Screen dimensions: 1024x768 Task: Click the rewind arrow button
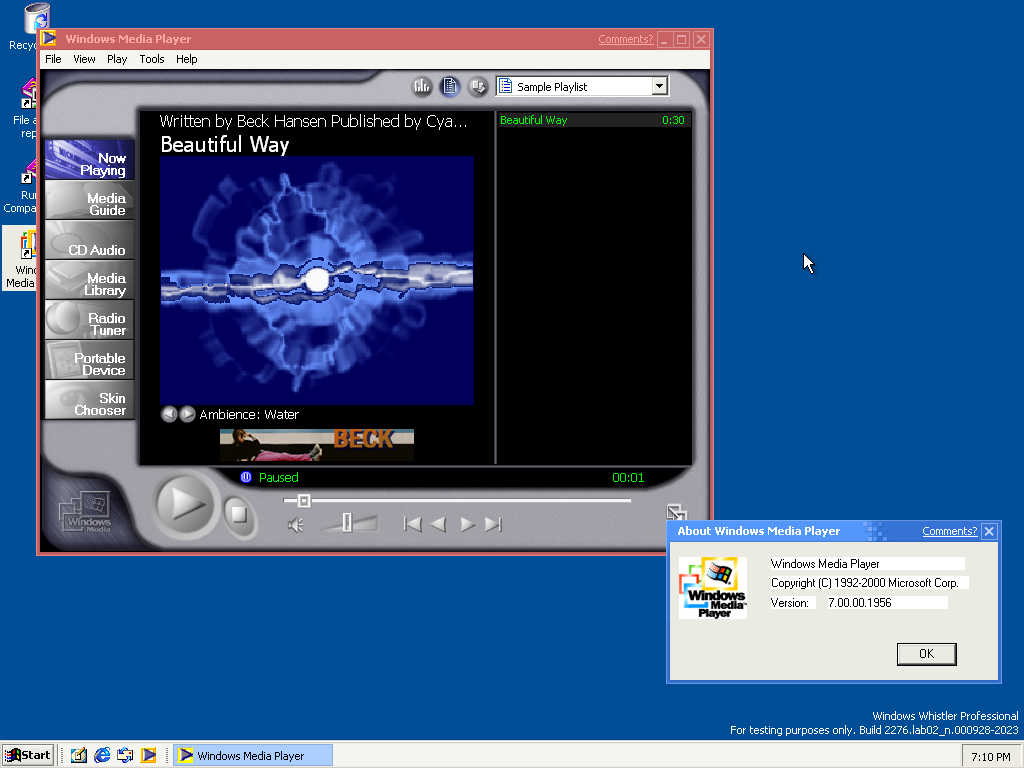(438, 524)
